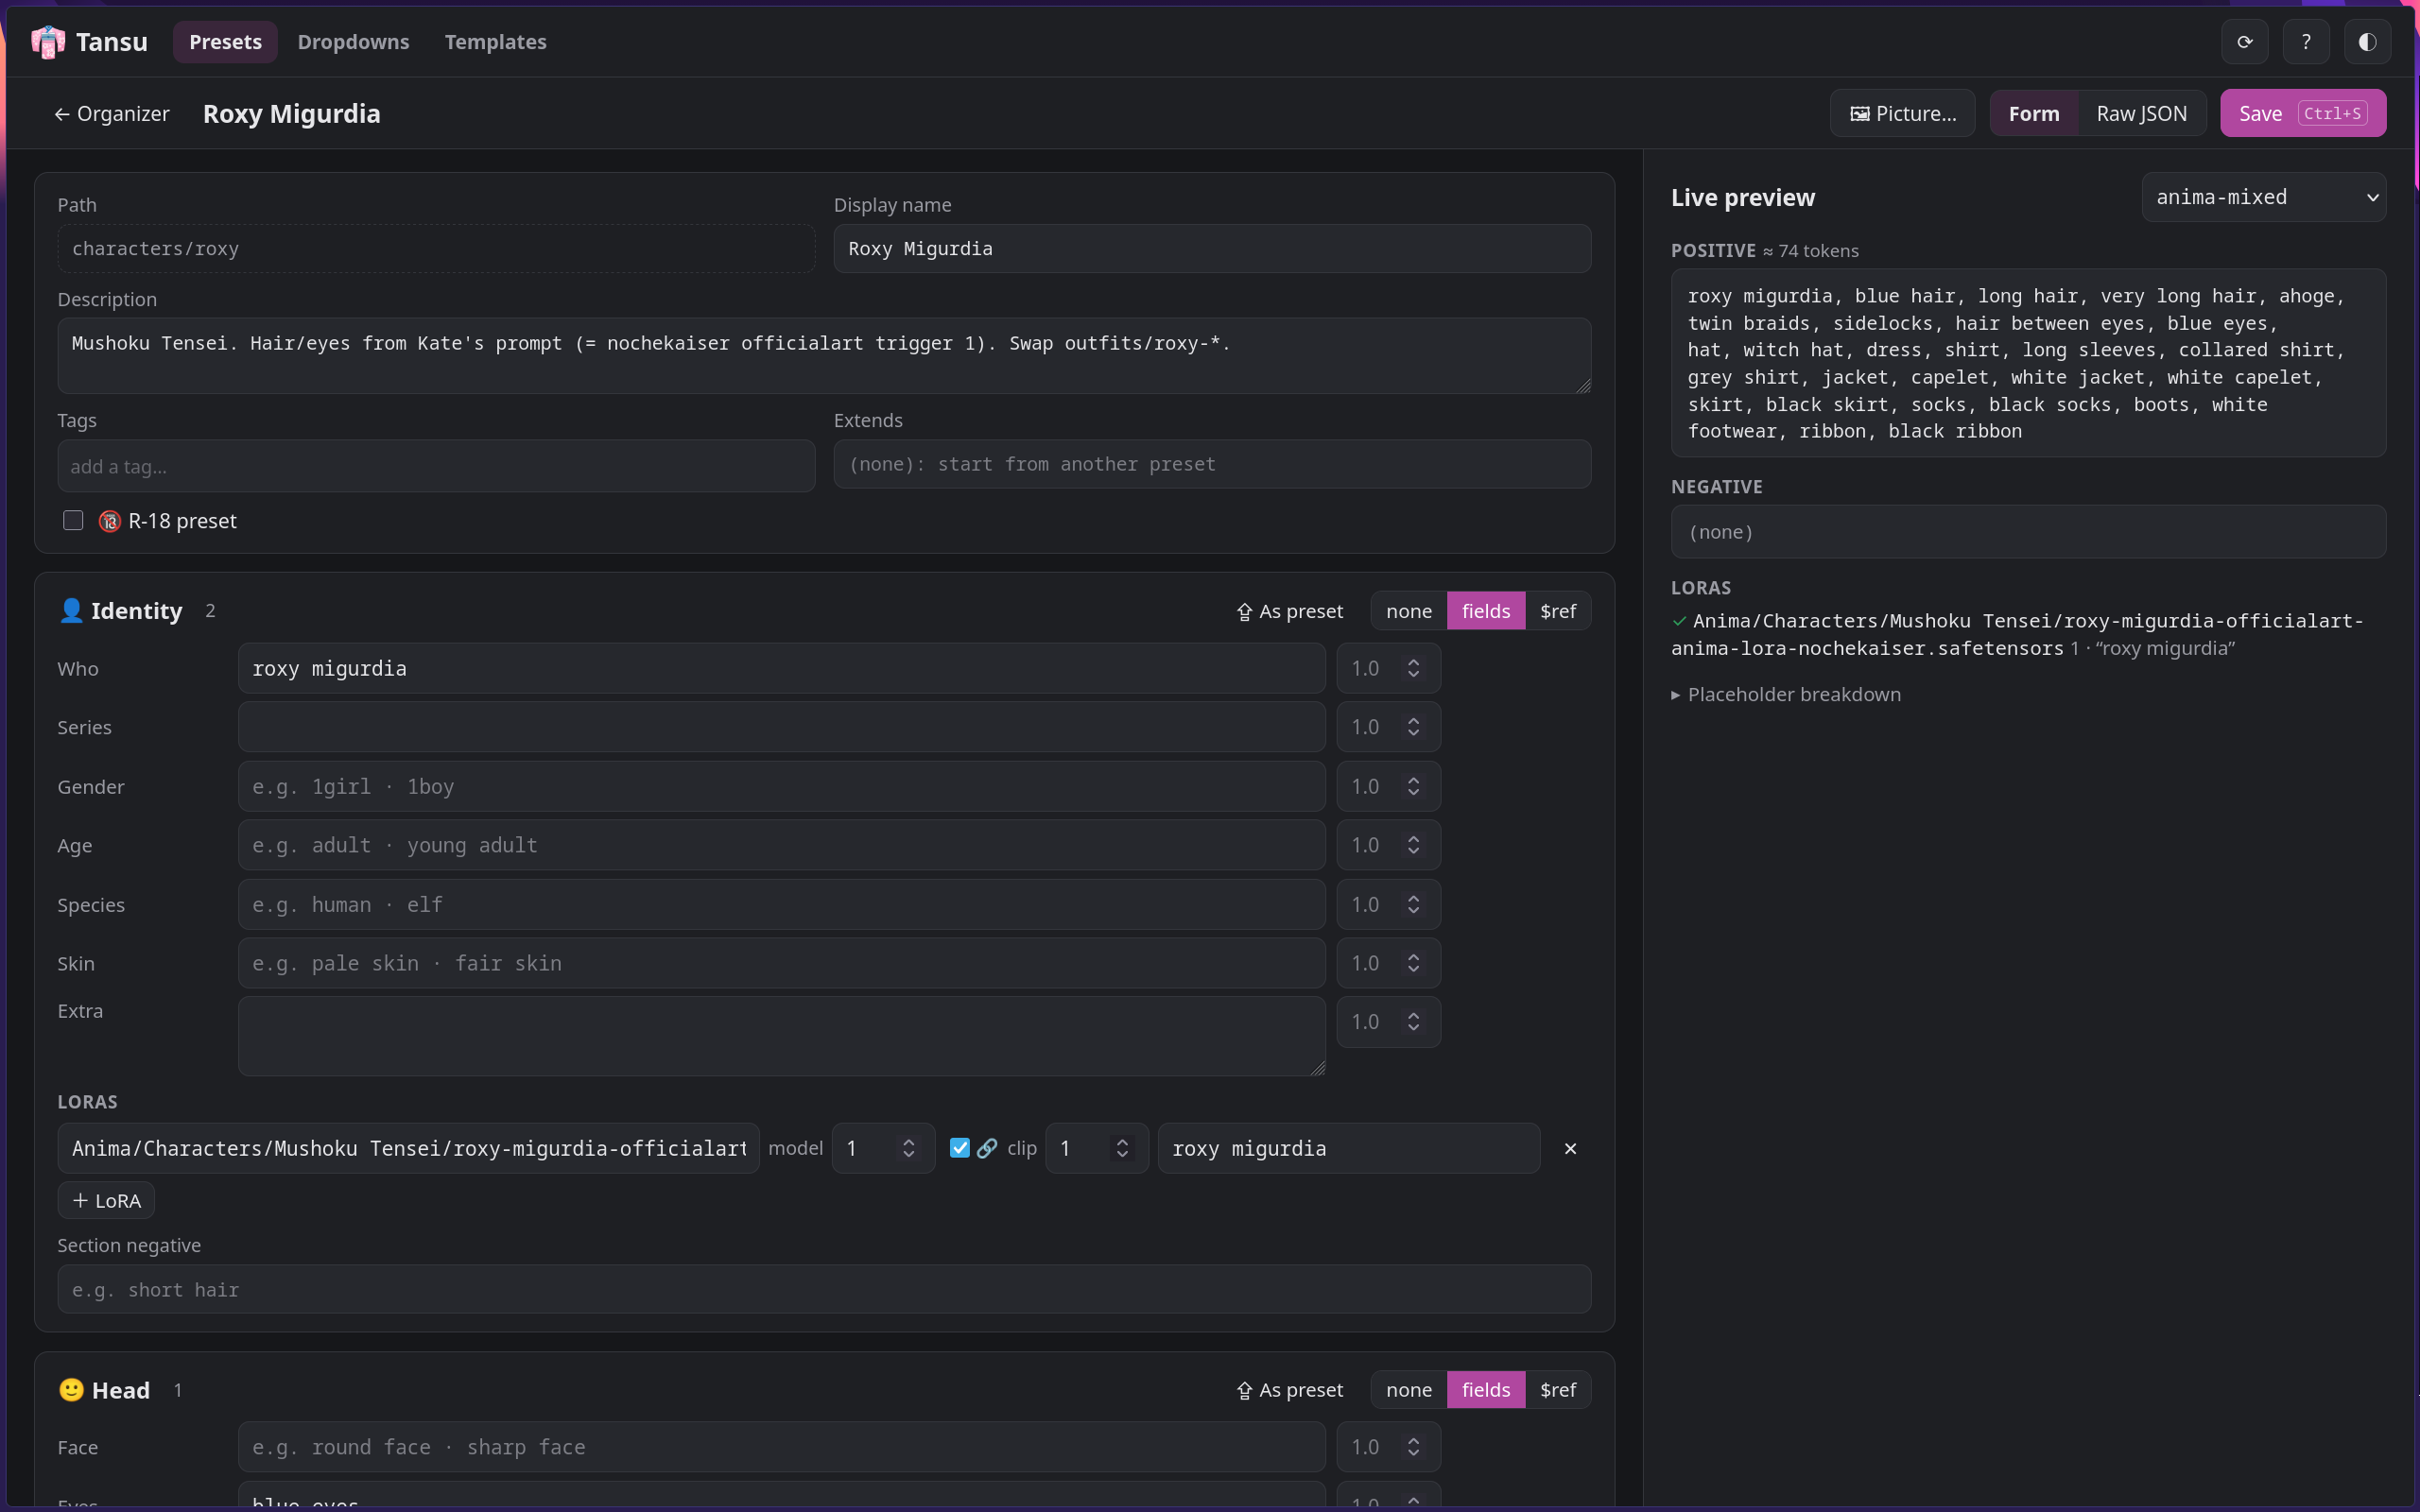Select the Form editor view
Screen dimensions: 2420x1512
click(x=2034, y=113)
